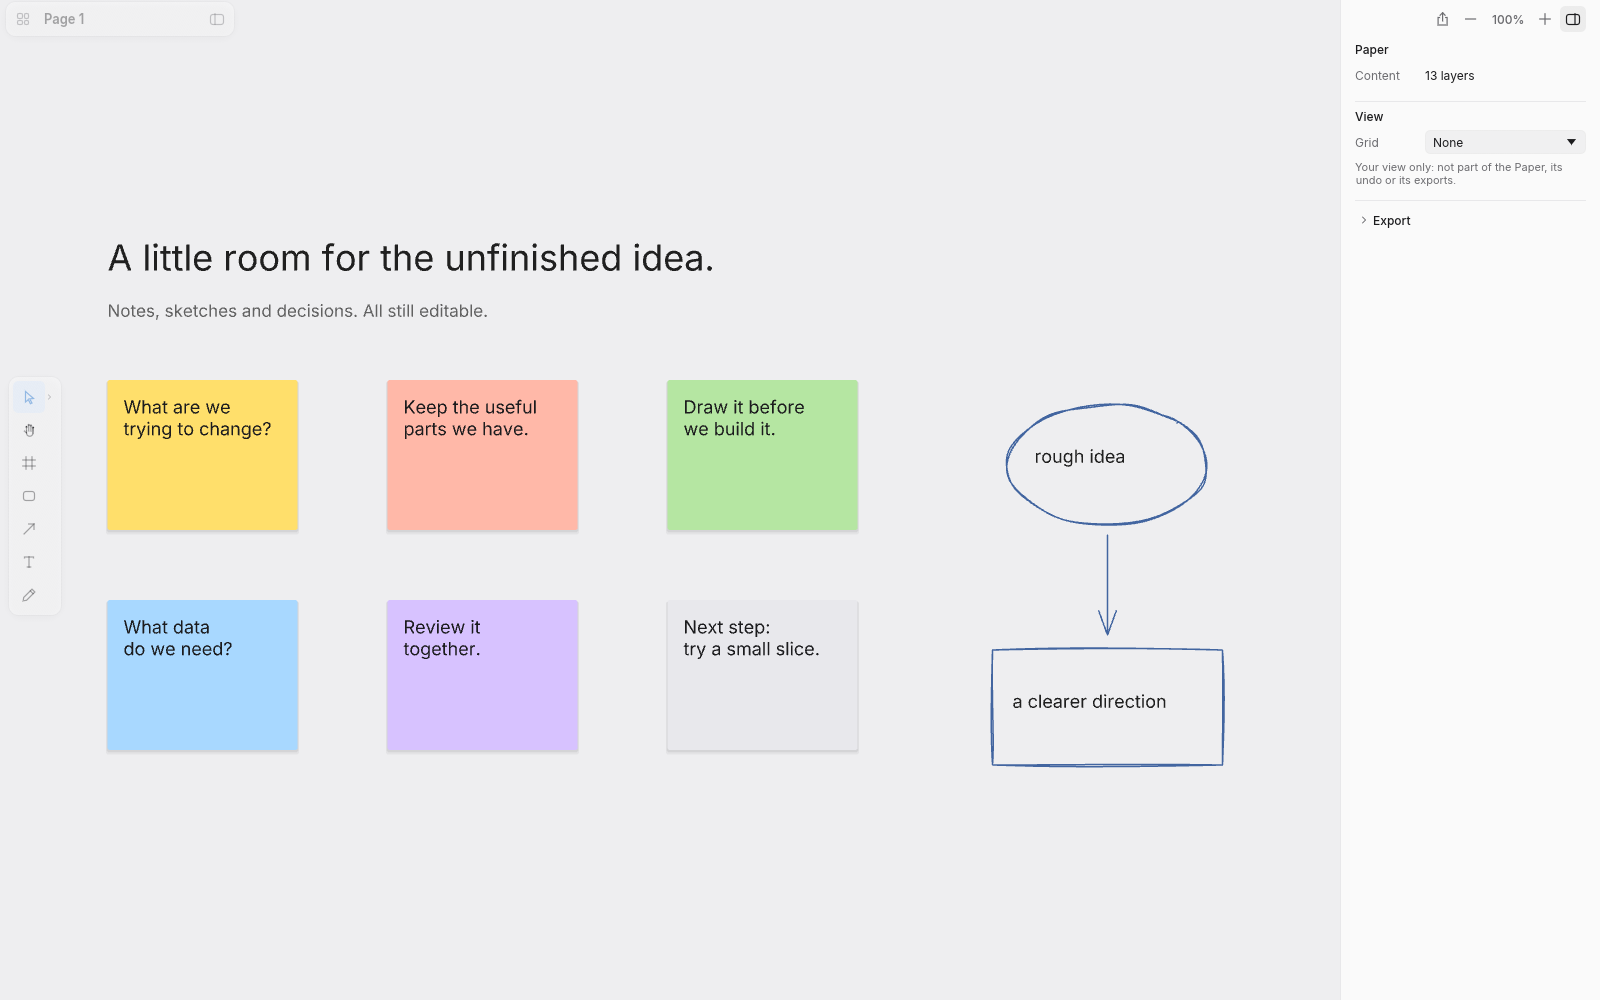Click the share export icon
This screenshot has height=1000, width=1600.
click(x=1442, y=19)
